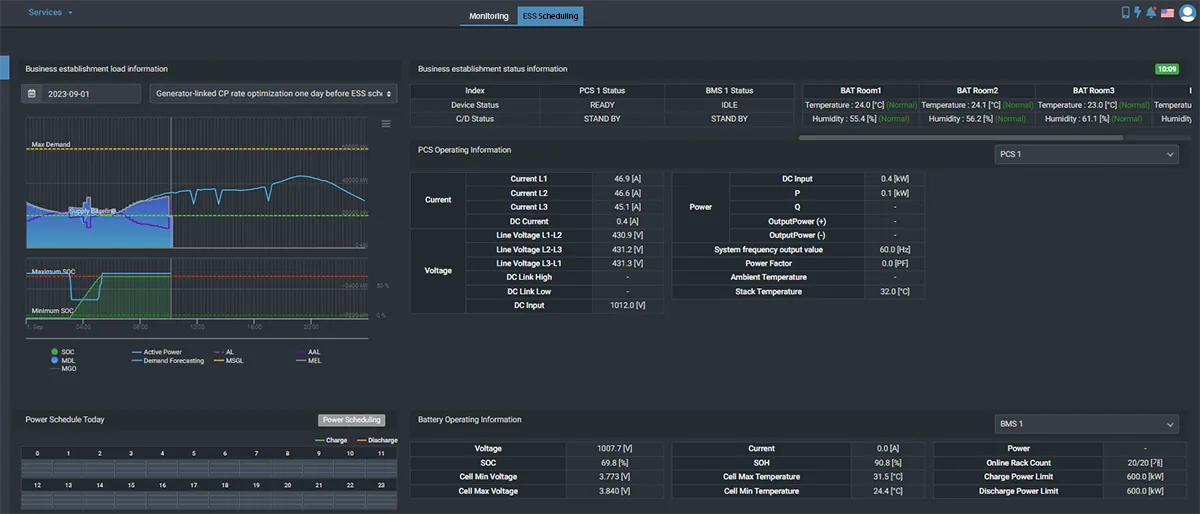Expand the BMS 1 dropdown
This screenshot has width=1200, height=514.
point(1087,424)
